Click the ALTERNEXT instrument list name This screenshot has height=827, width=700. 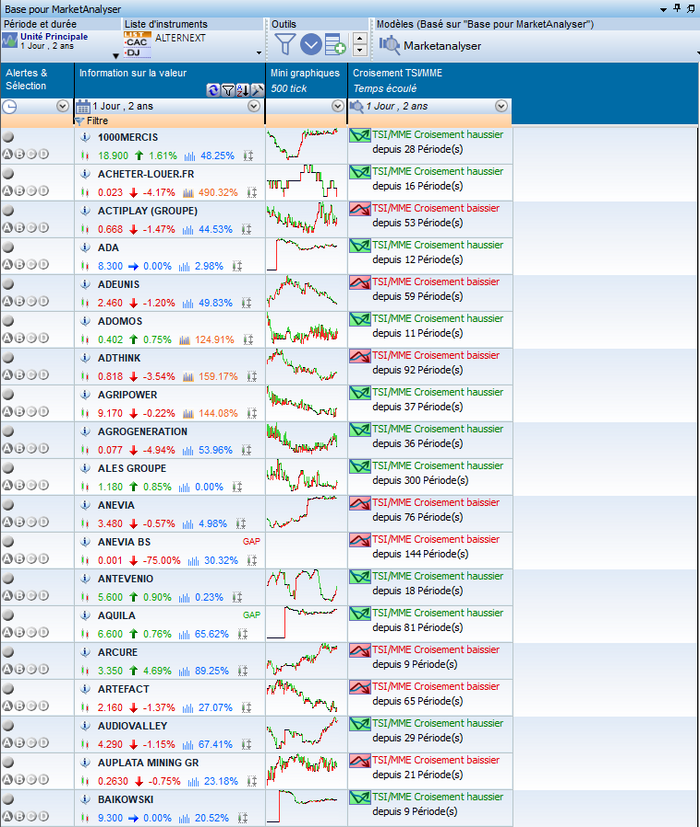pos(180,38)
